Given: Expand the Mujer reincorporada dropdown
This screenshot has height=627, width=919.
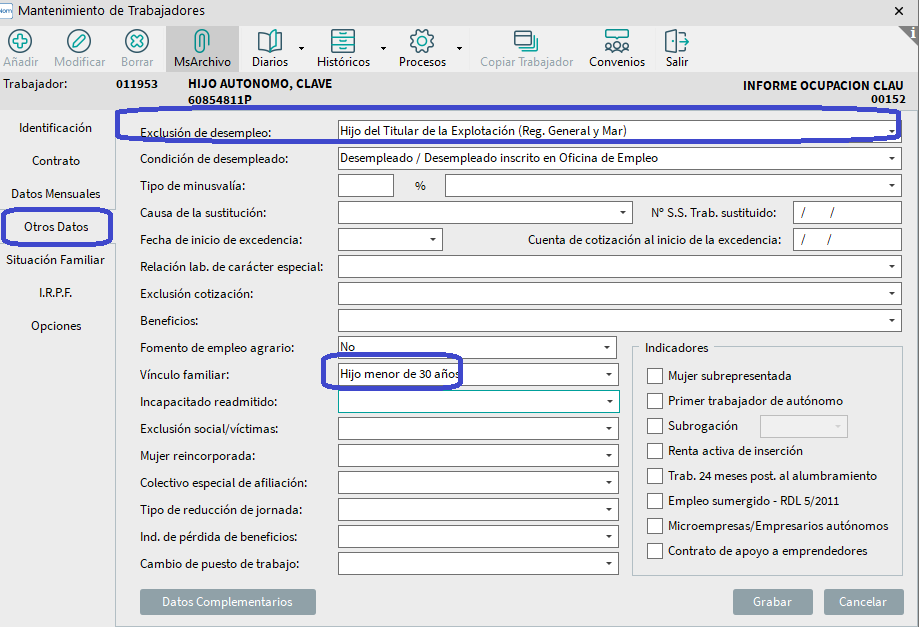Looking at the screenshot, I should pos(478,455).
